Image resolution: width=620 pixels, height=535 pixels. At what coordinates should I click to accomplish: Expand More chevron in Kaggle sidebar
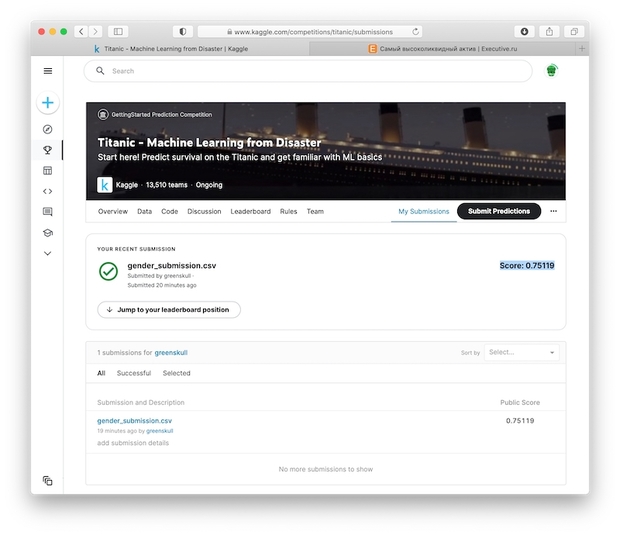pyautogui.click(x=47, y=253)
